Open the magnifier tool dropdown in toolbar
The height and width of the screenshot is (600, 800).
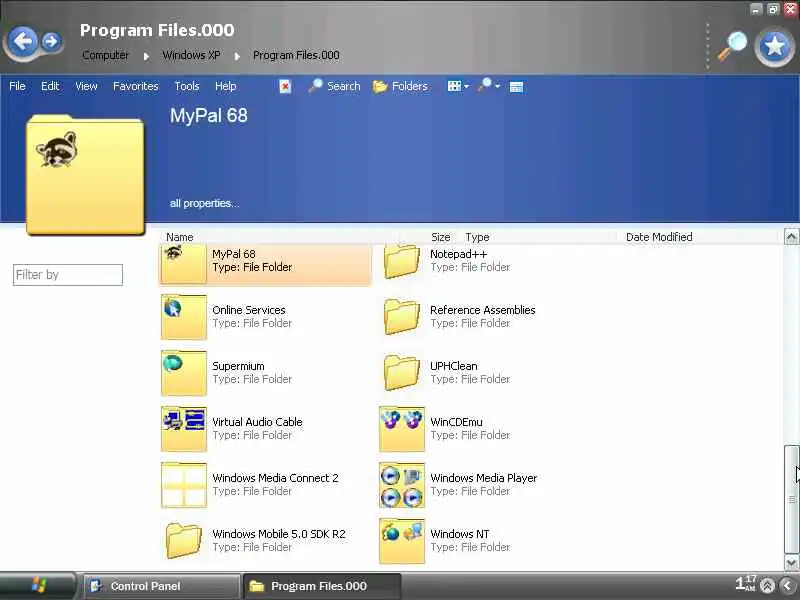click(x=489, y=86)
